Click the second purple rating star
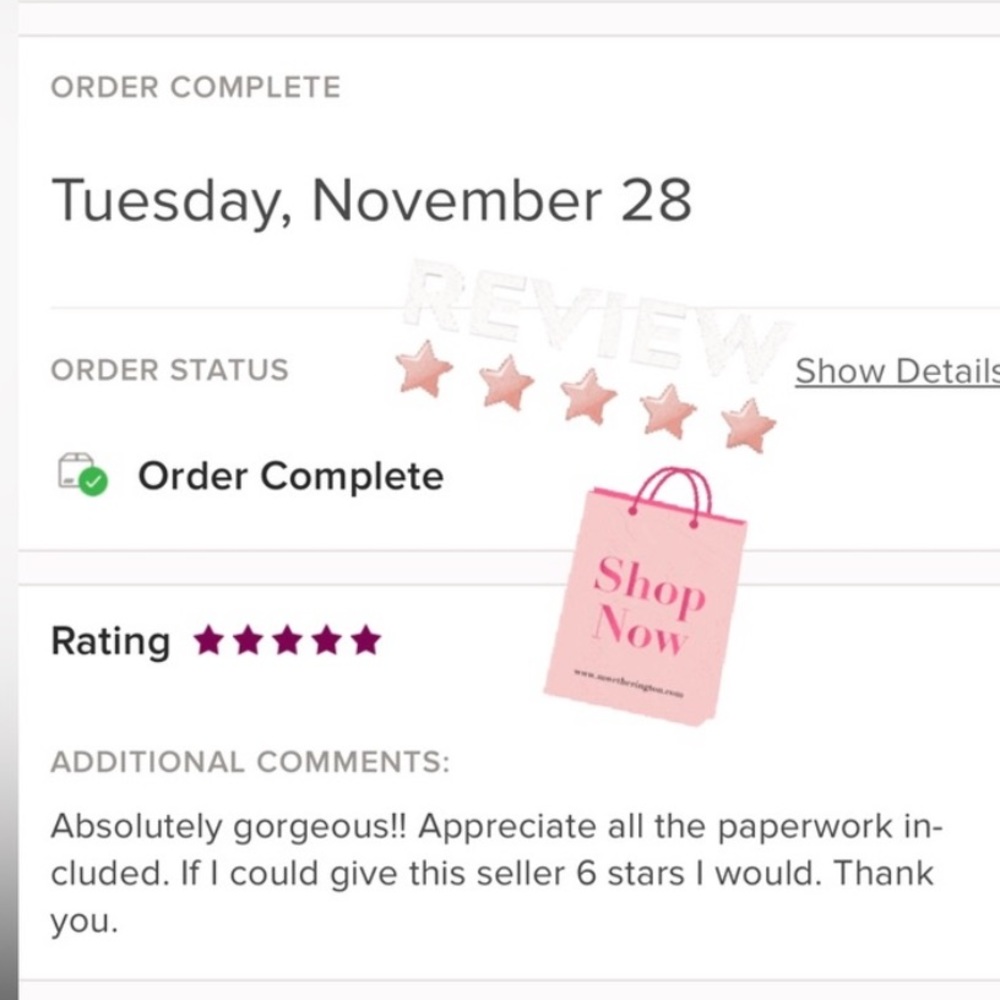1000x1000 pixels. (x=248, y=640)
